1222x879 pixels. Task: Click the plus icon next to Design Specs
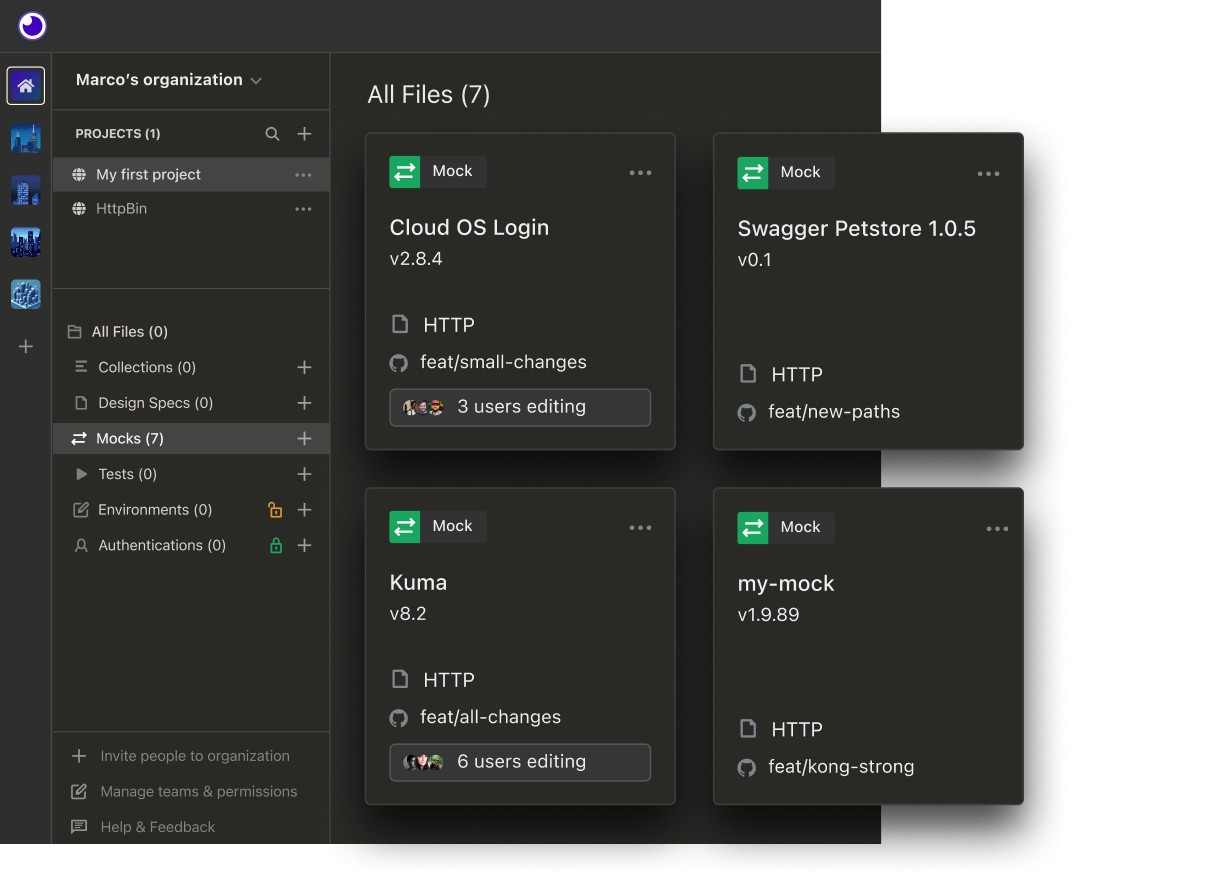[x=305, y=403]
